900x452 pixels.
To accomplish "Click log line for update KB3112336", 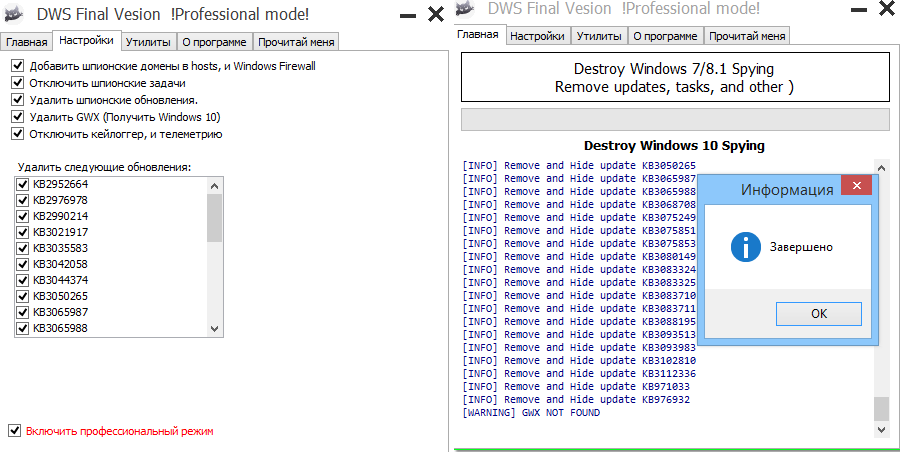I will point(579,373).
